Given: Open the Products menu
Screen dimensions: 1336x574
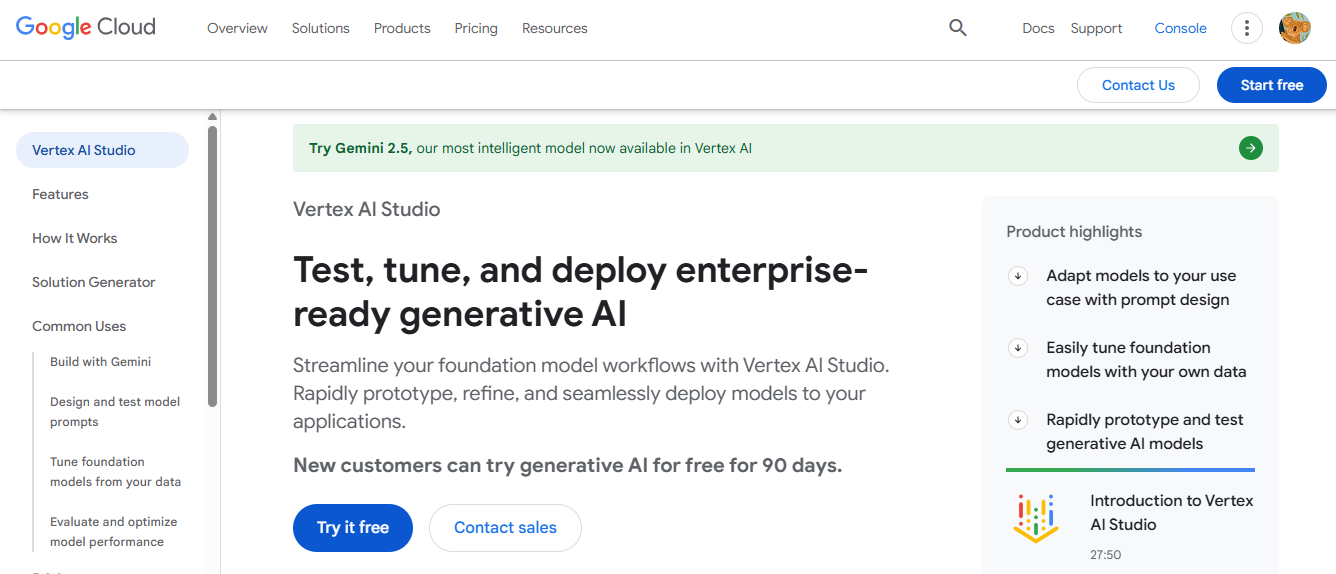Looking at the screenshot, I should [x=402, y=28].
